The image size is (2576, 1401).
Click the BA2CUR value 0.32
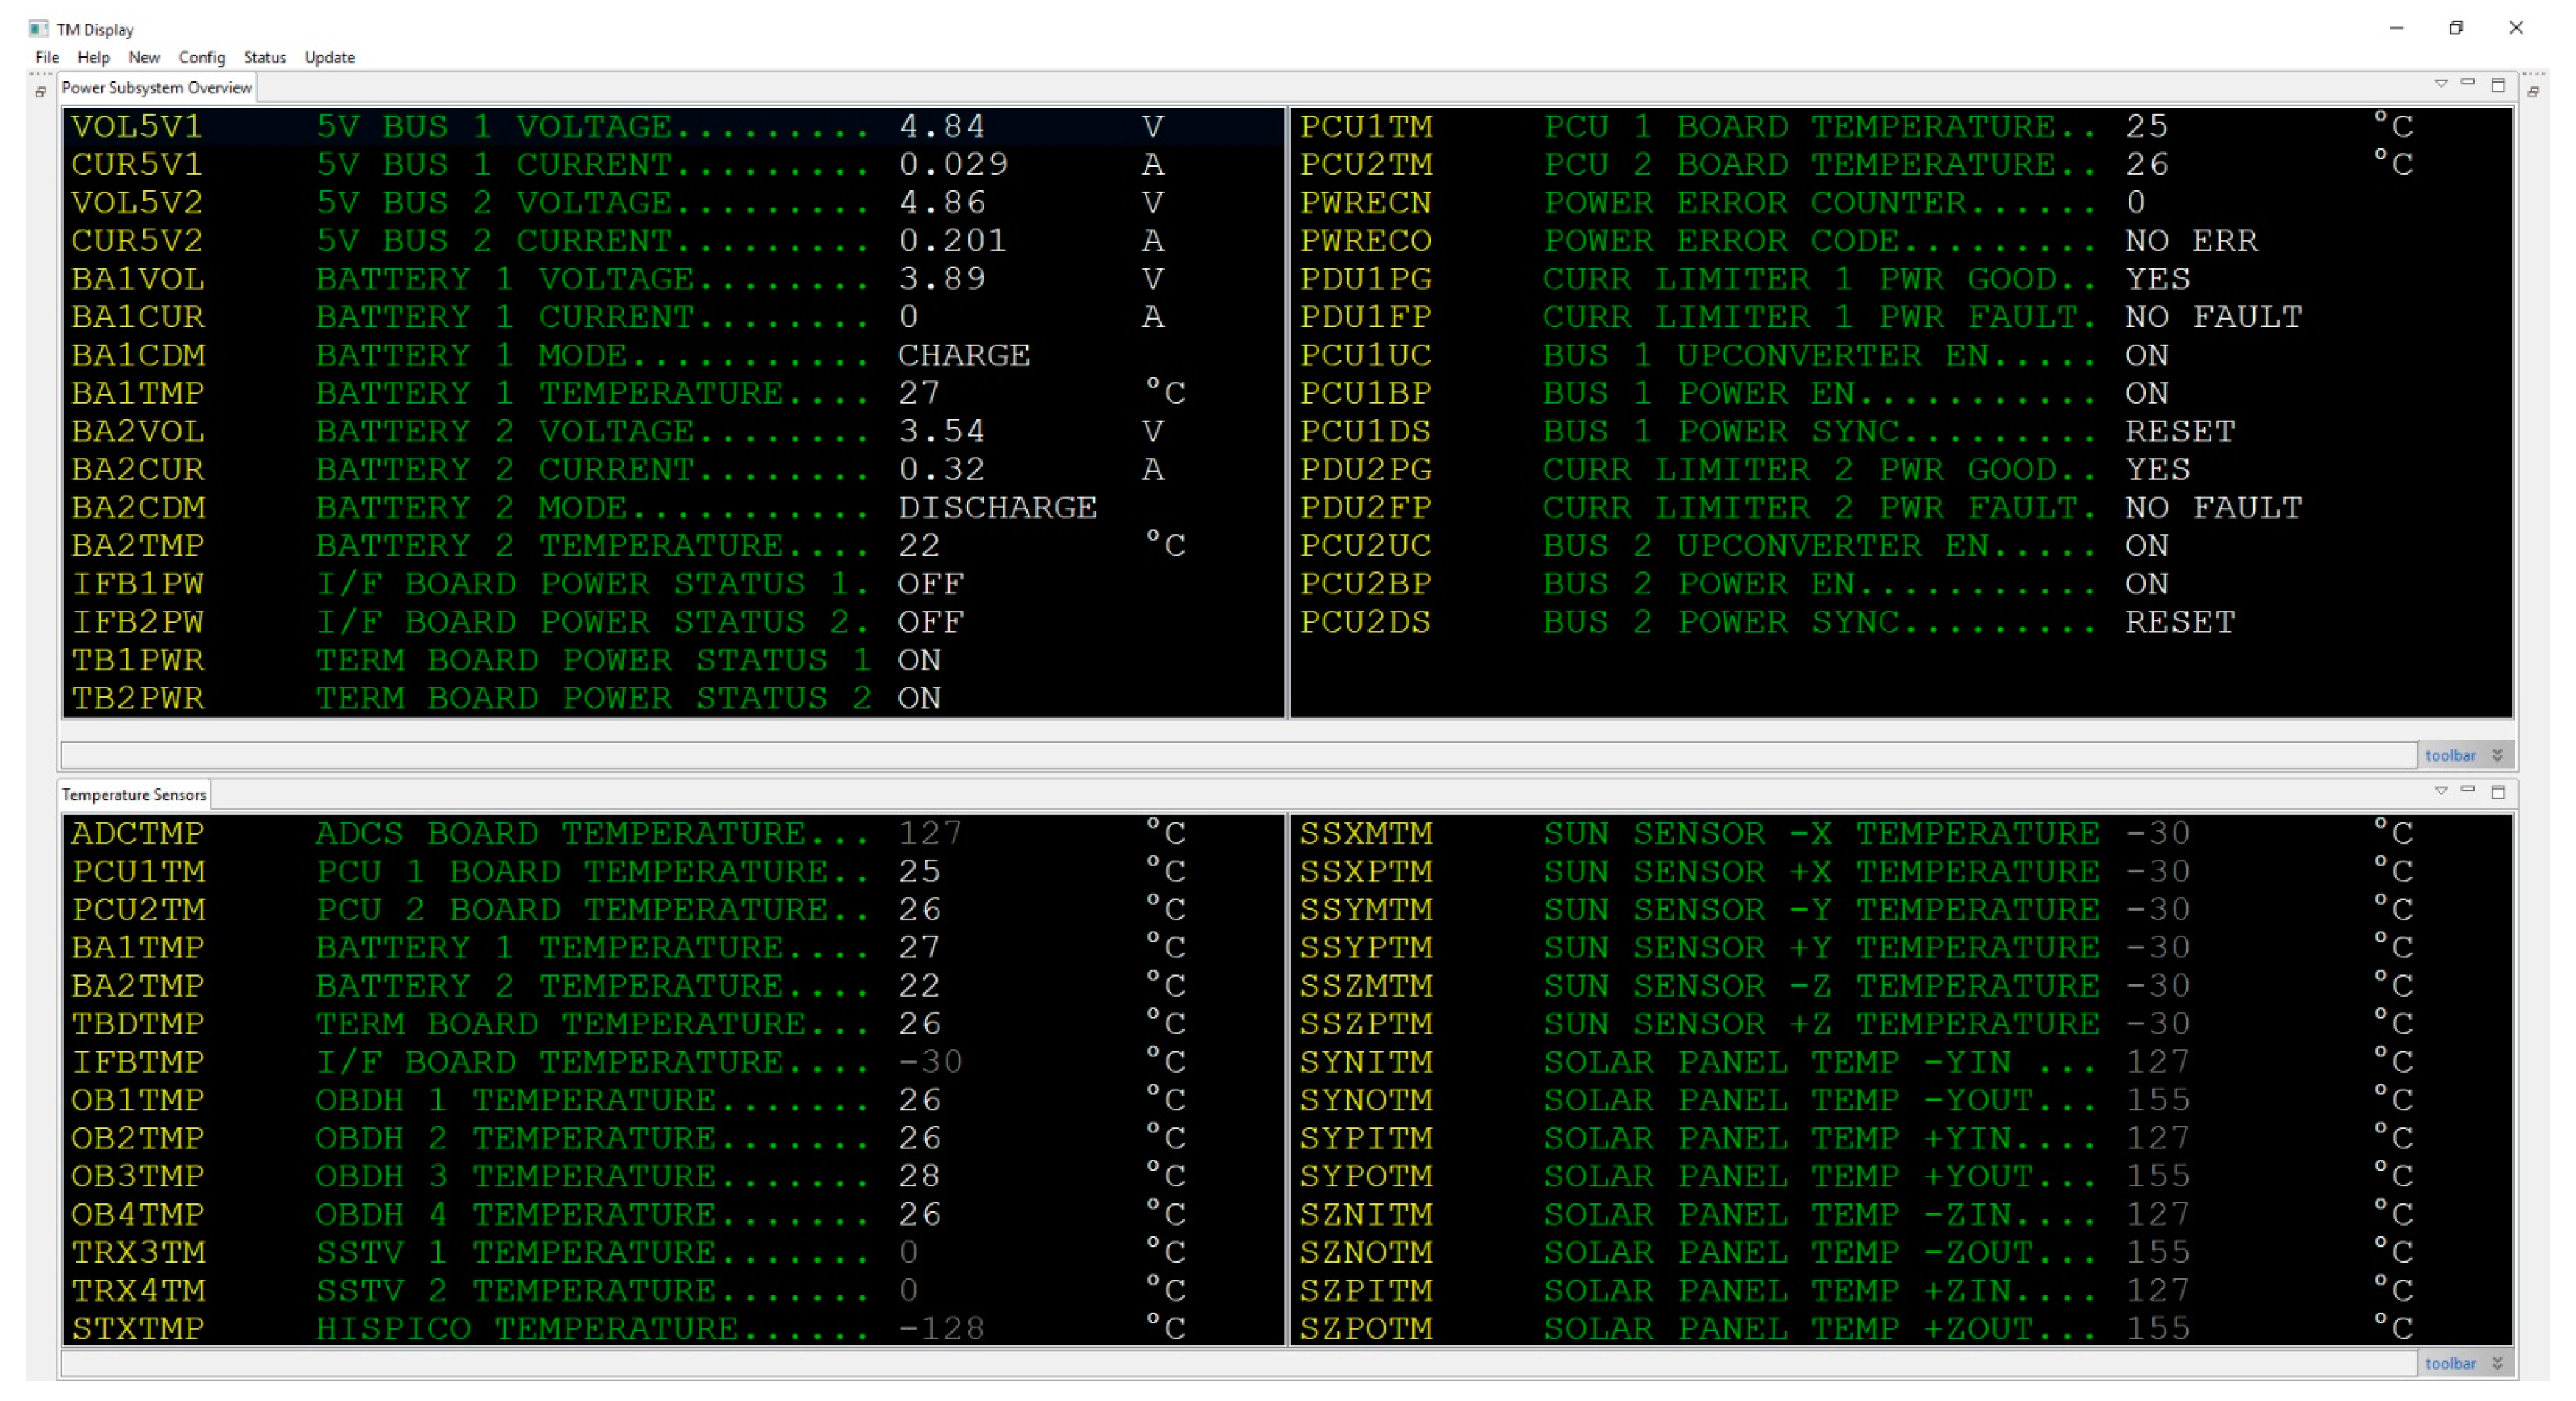coord(941,470)
